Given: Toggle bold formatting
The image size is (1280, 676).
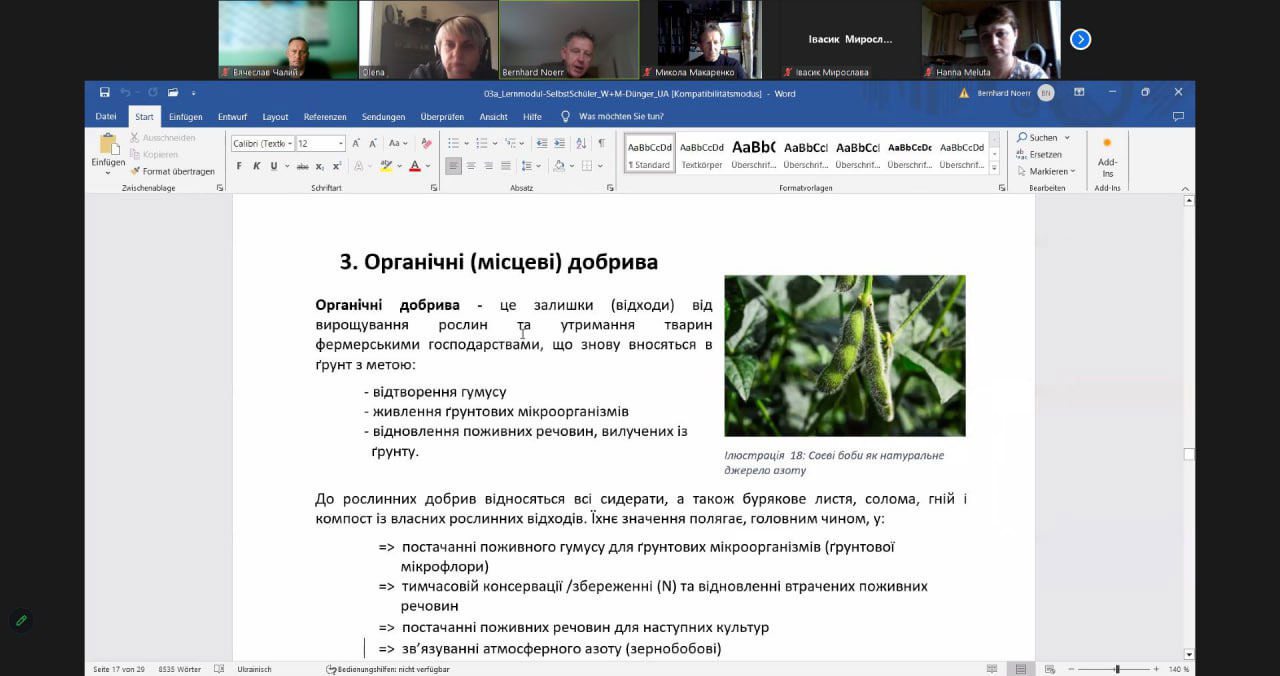Looking at the screenshot, I should tap(240, 166).
